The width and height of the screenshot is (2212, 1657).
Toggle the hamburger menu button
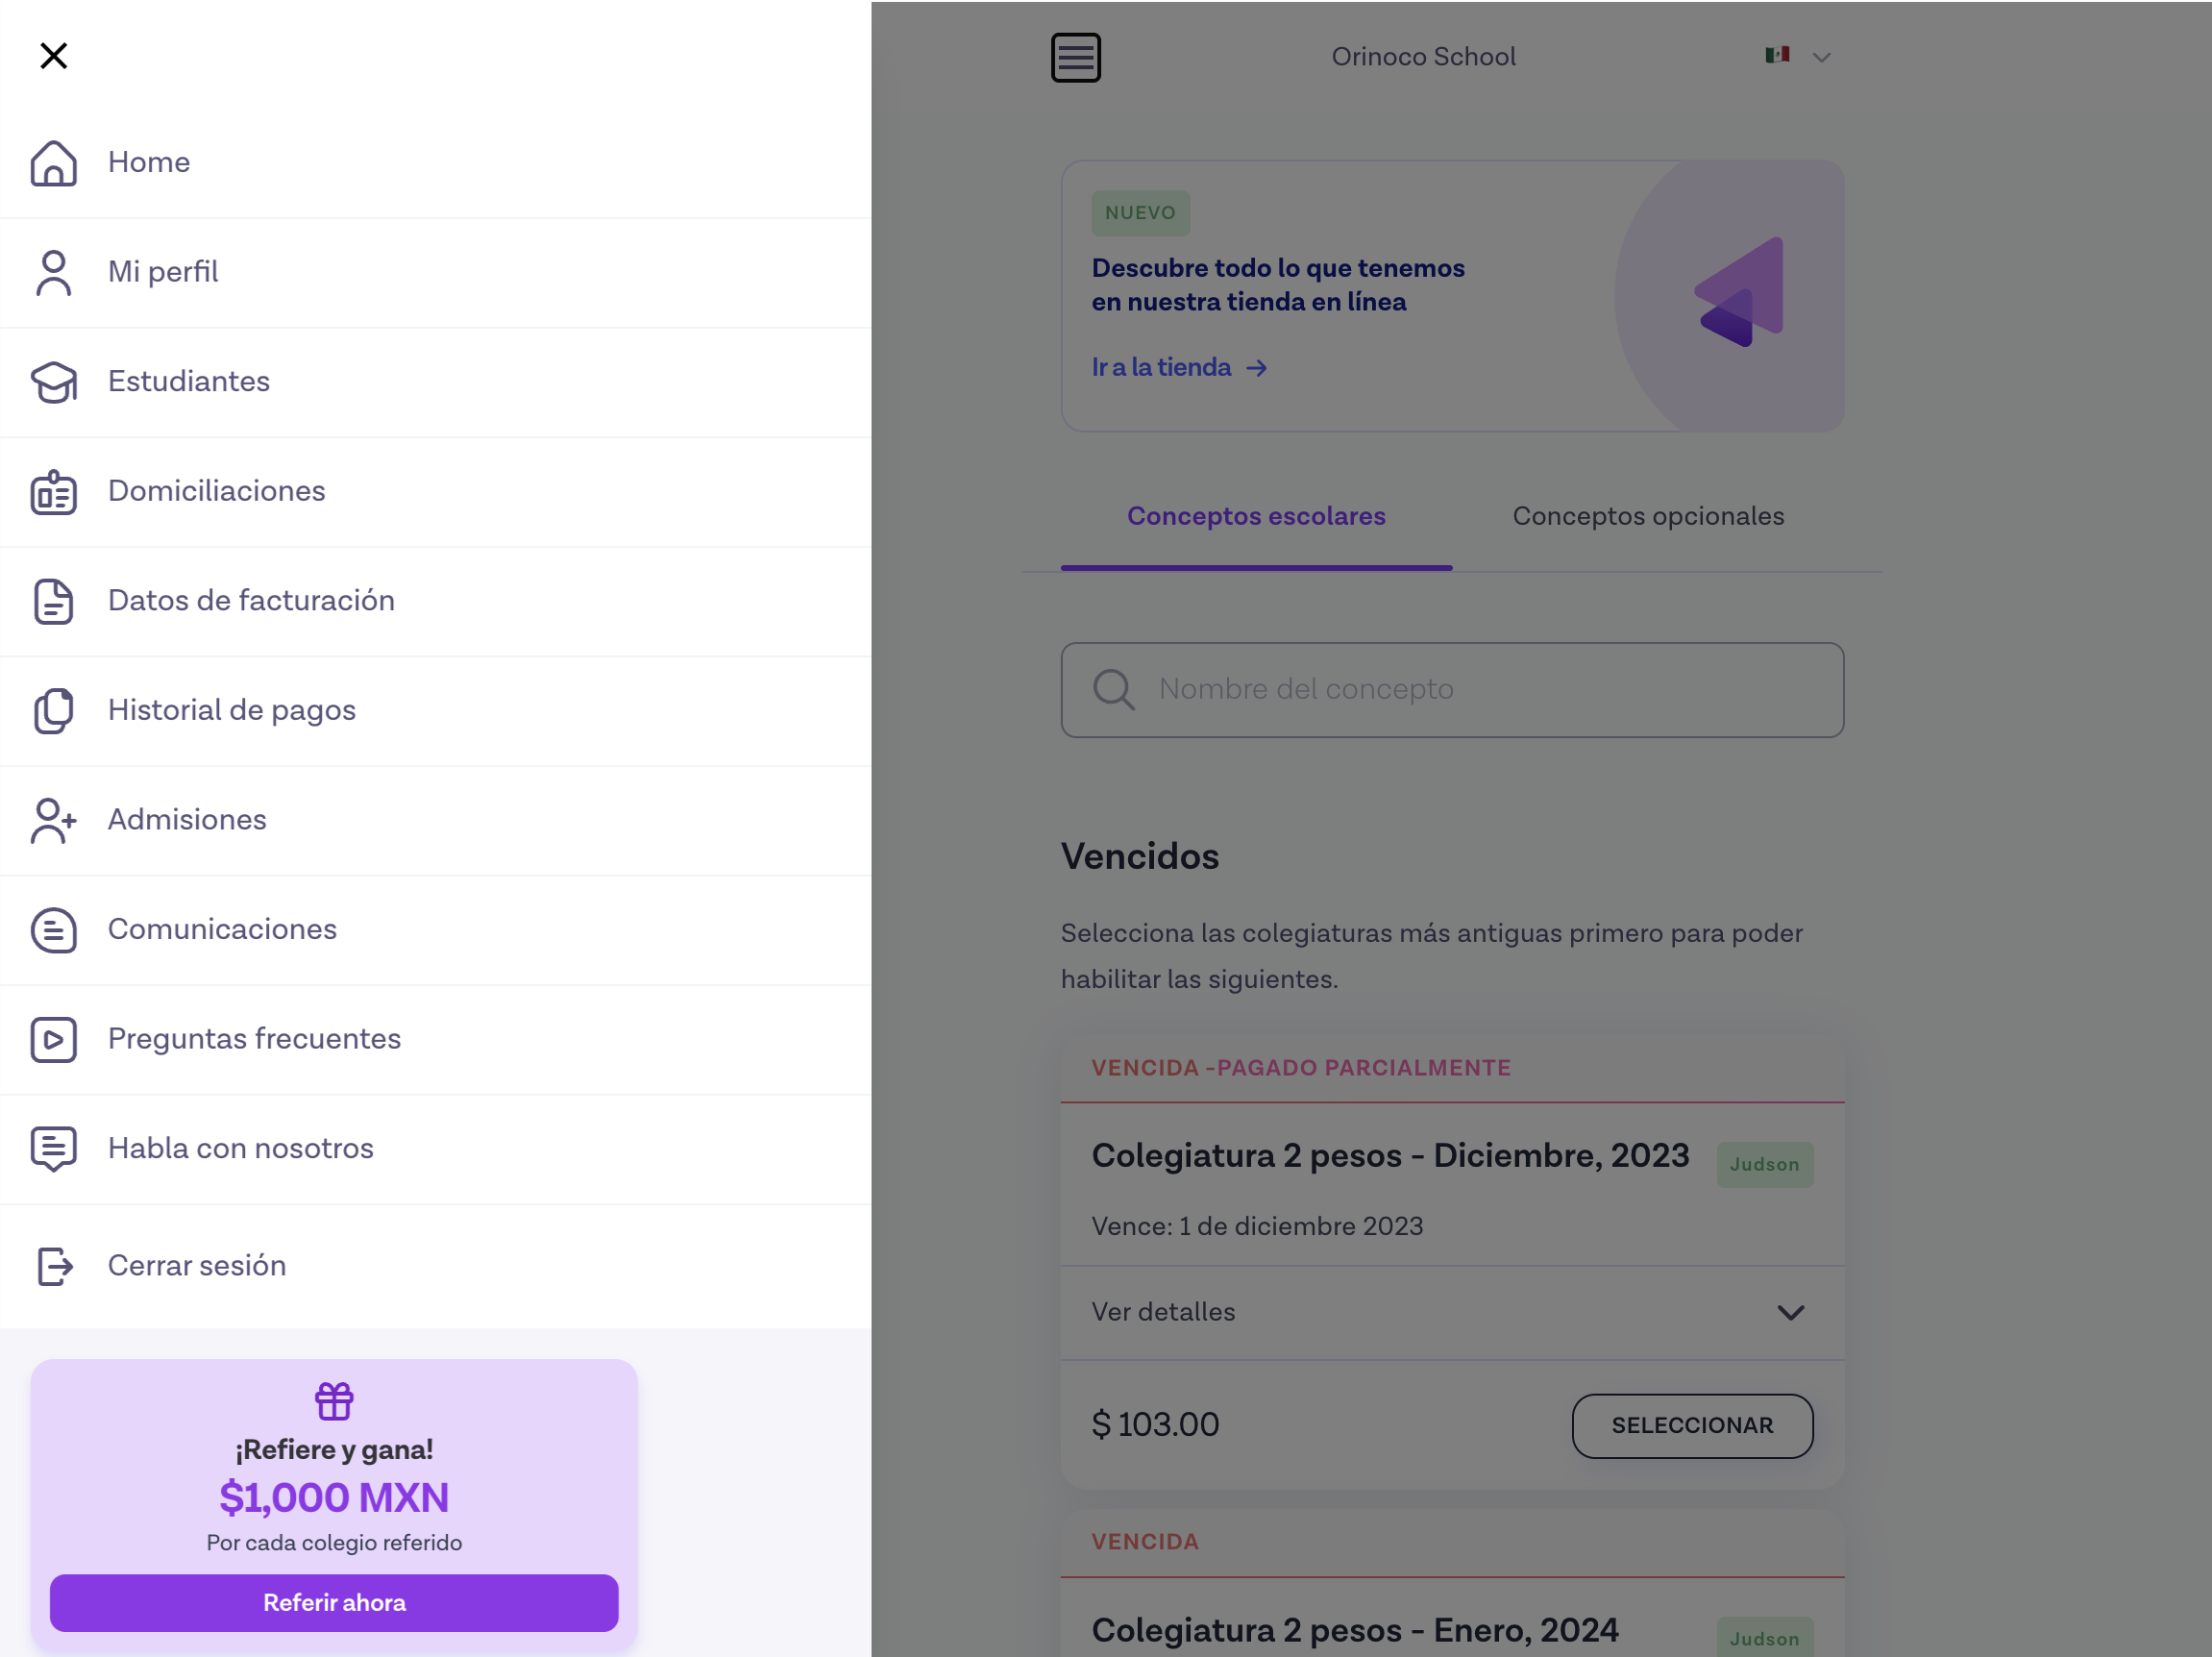click(1075, 57)
